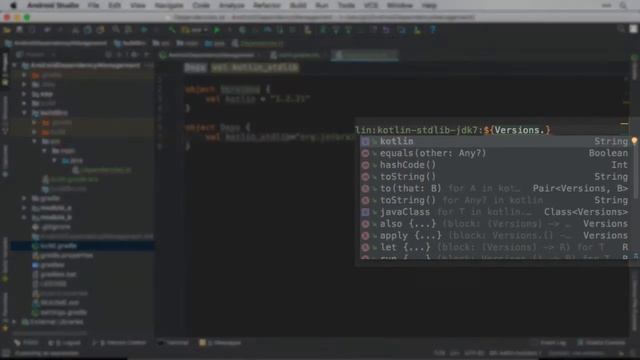Open the Analyze menu
This screenshot has width=640, height=360.
point(231,5)
